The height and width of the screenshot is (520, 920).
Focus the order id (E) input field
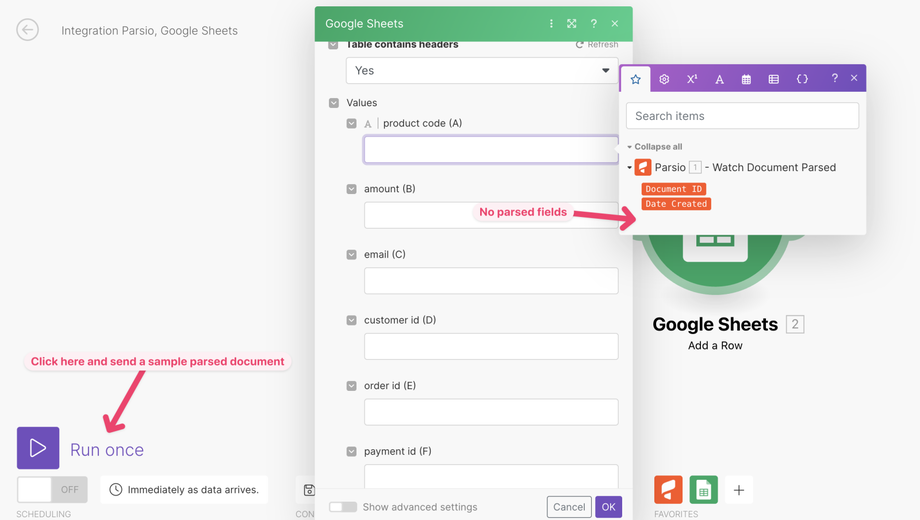click(x=491, y=412)
